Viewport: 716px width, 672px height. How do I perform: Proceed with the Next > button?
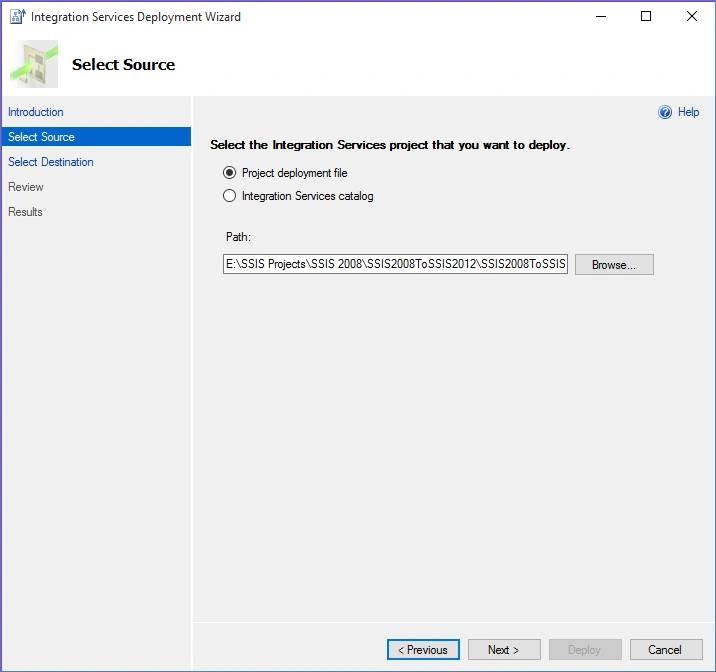(504, 650)
